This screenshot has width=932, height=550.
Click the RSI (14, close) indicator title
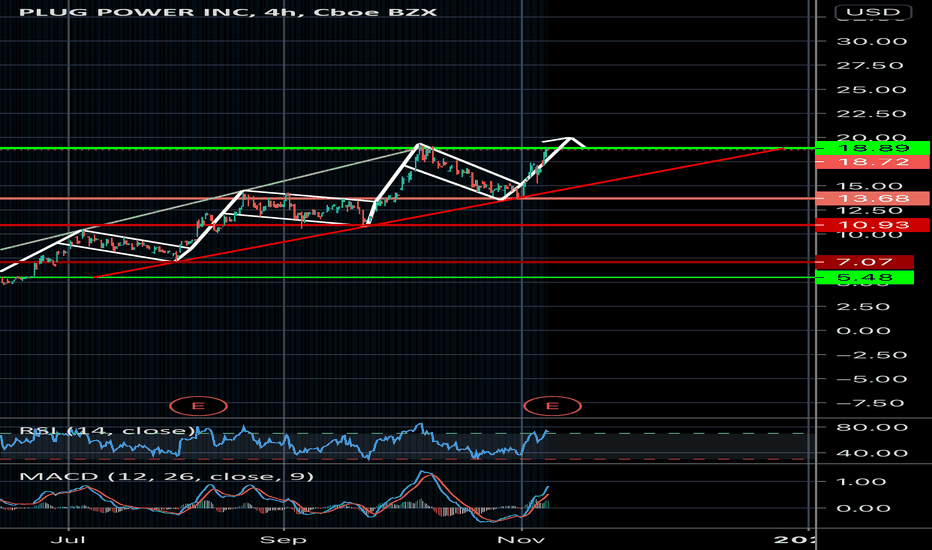pos(108,430)
